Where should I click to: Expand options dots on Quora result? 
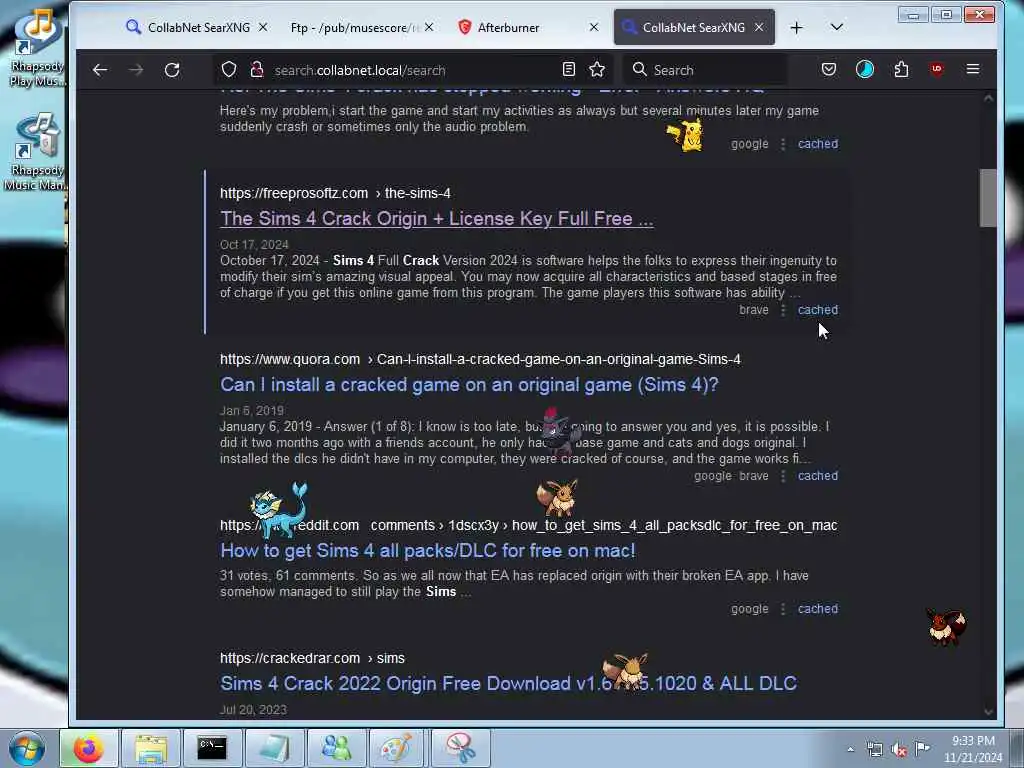783,476
